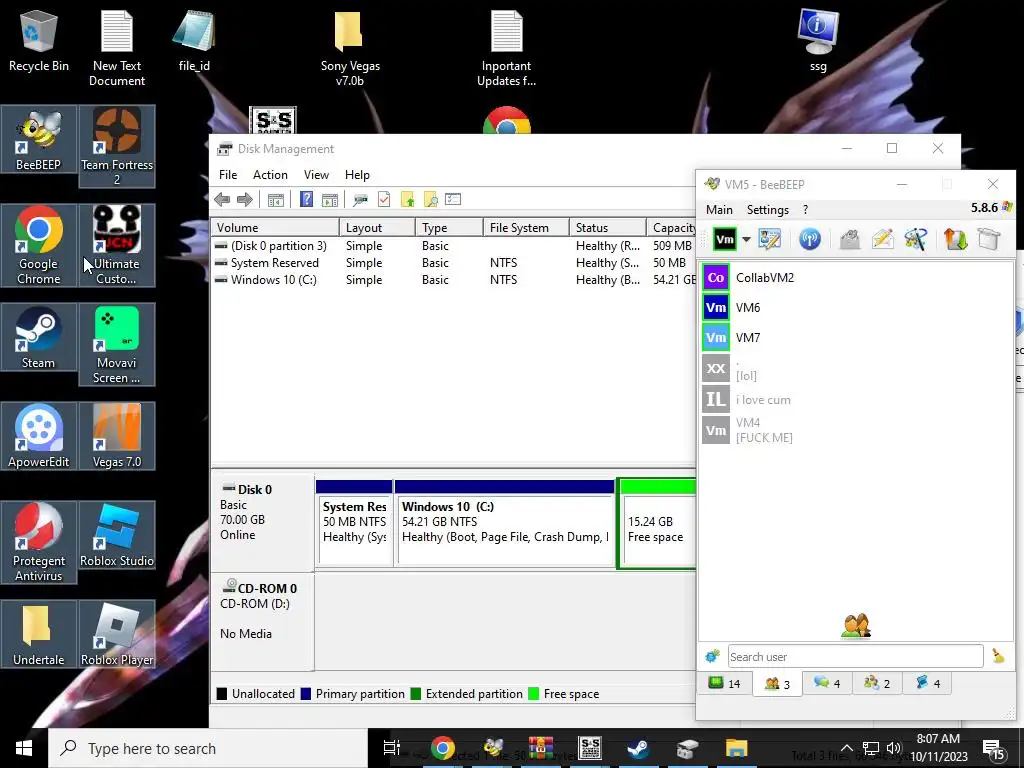Click the yellow note with green arrow icon
1024x768 pixels.
(x=408, y=199)
